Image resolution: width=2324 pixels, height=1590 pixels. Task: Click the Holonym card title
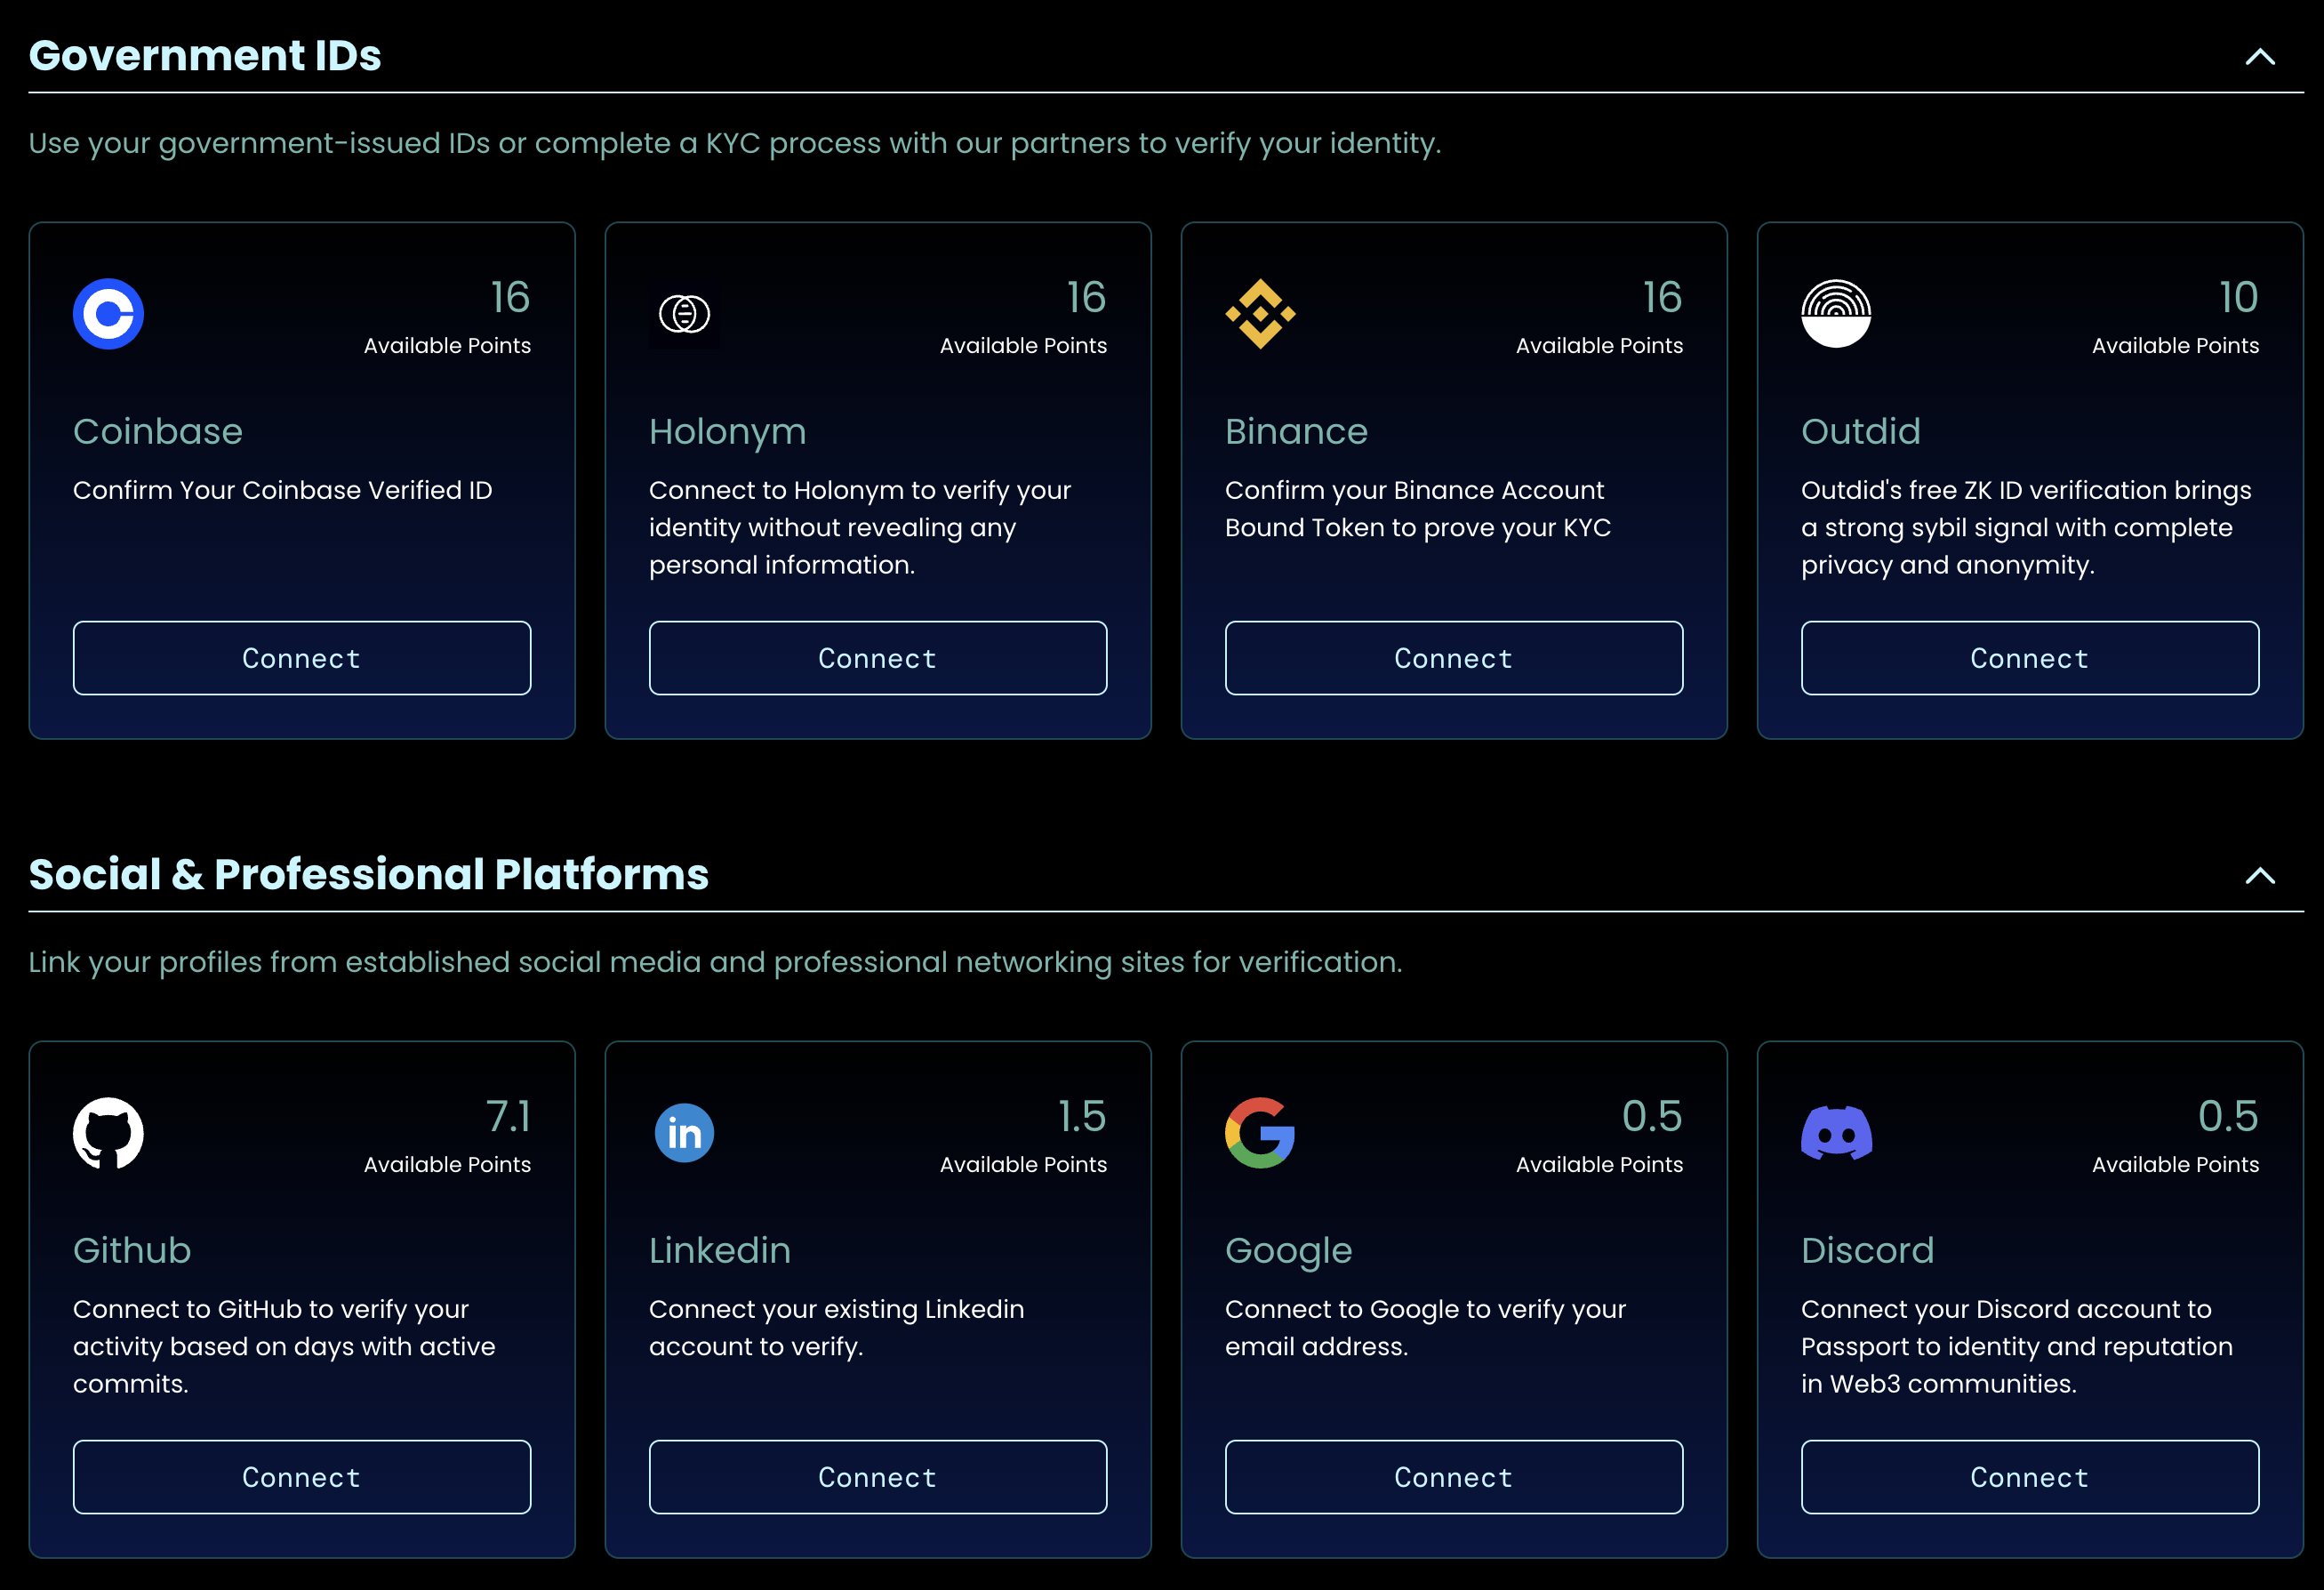[x=727, y=433]
